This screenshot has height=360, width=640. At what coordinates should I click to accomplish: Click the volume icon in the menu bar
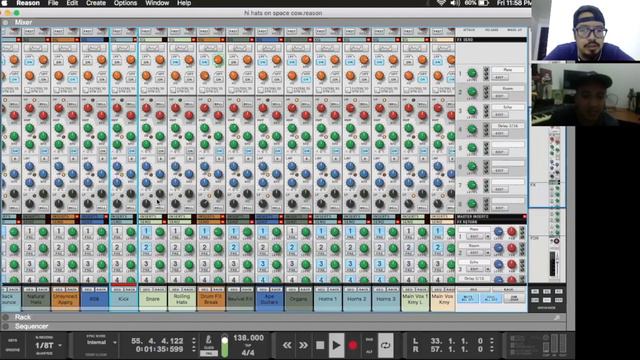(455, 3)
